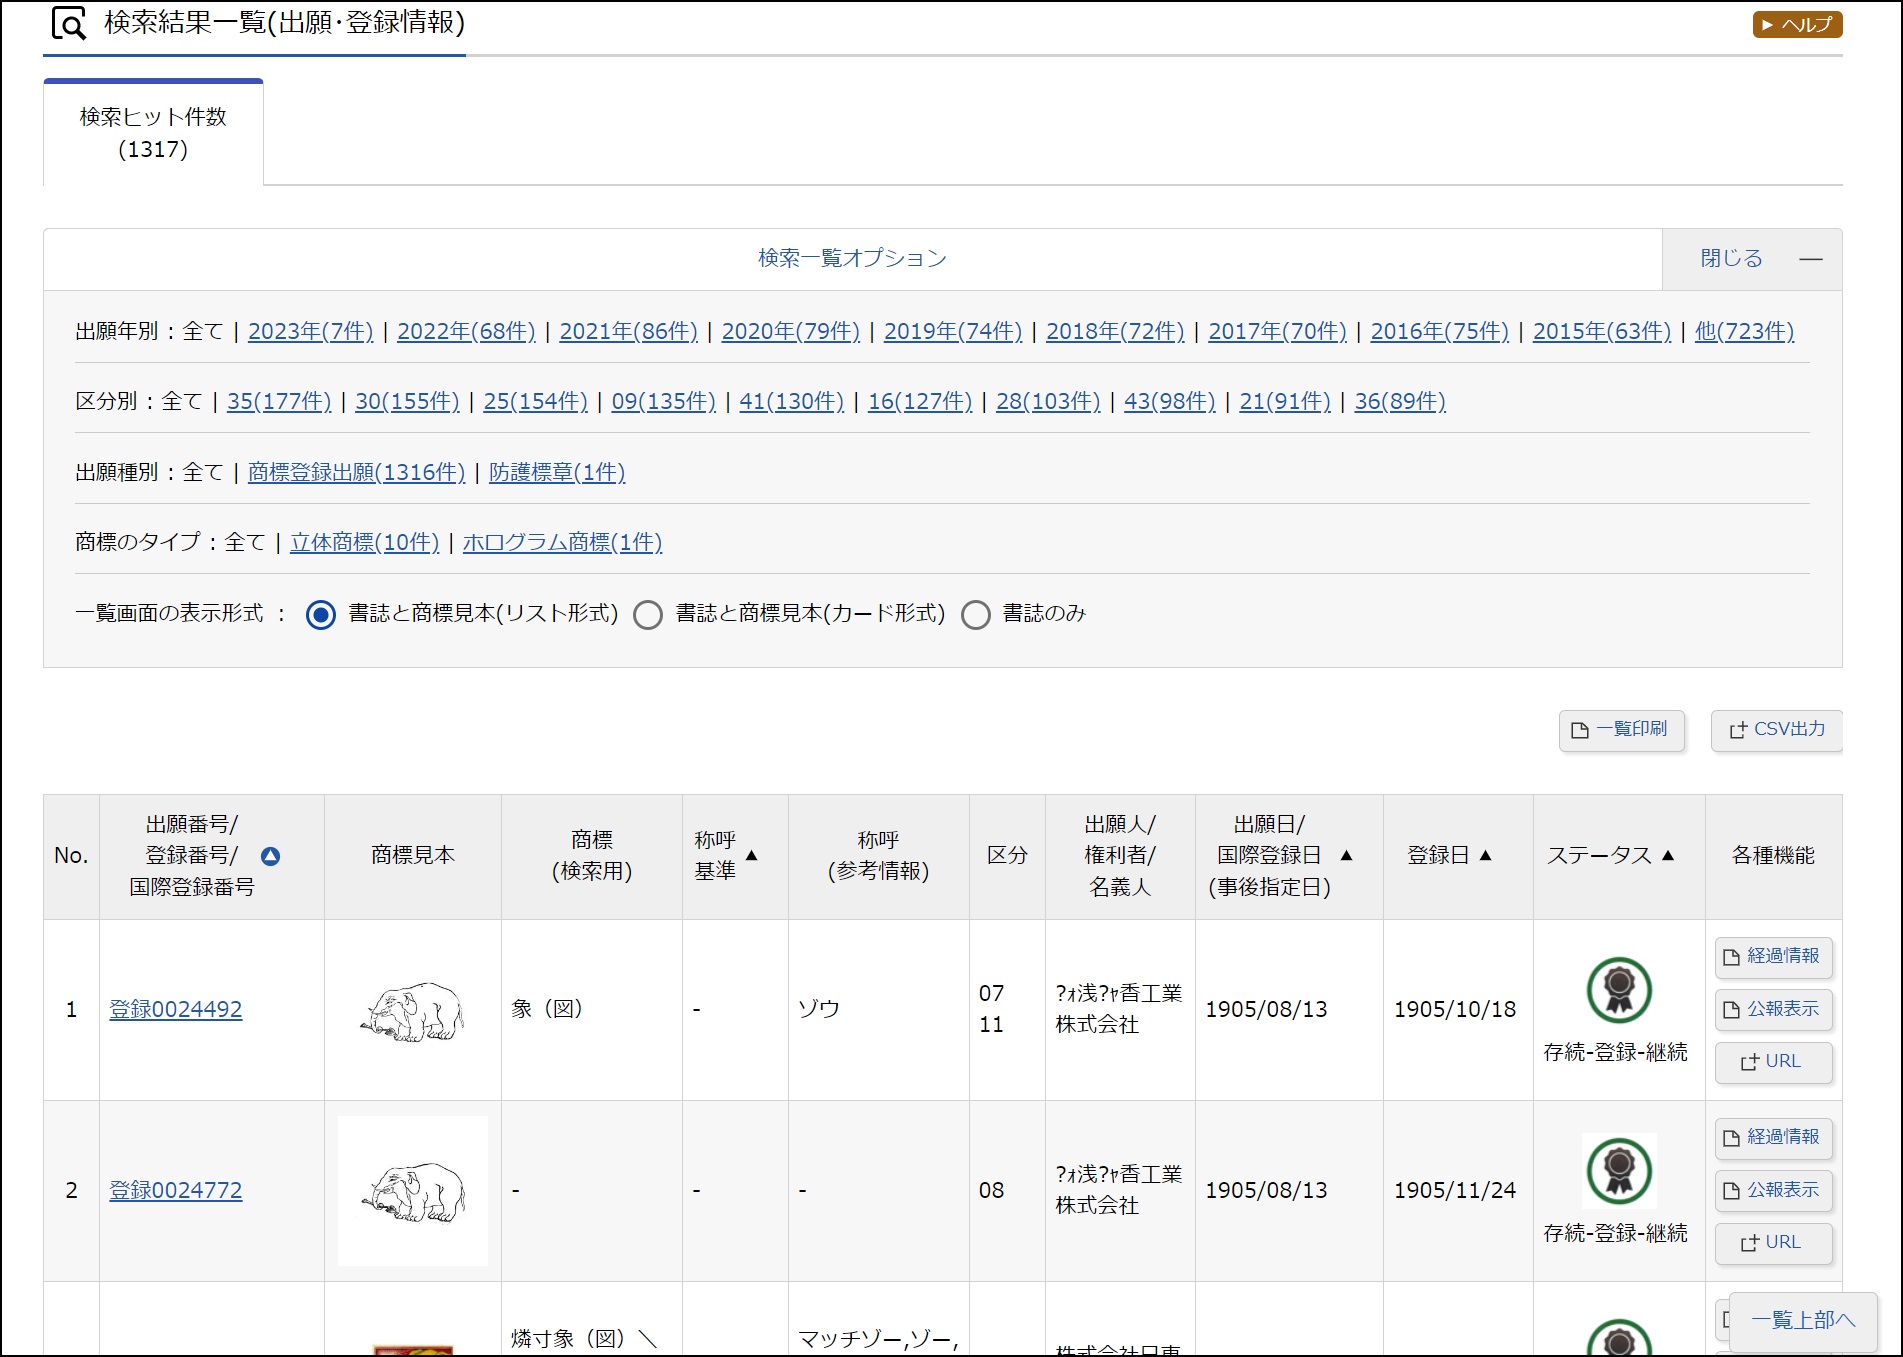Sort by 称呼基準 column arrow
This screenshot has height=1357, width=1903.
point(752,856)
